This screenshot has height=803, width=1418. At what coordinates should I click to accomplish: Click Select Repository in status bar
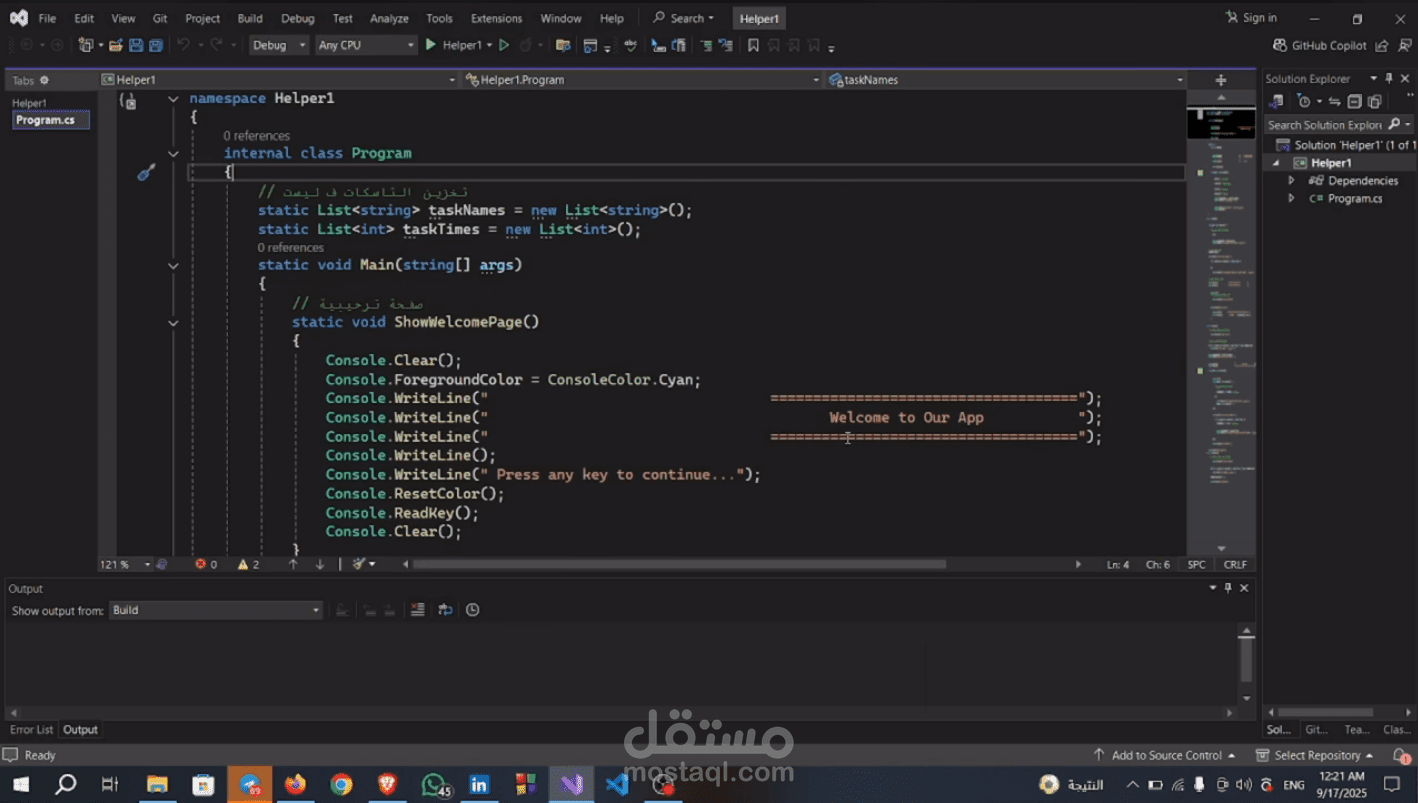tap(1315, 755)
